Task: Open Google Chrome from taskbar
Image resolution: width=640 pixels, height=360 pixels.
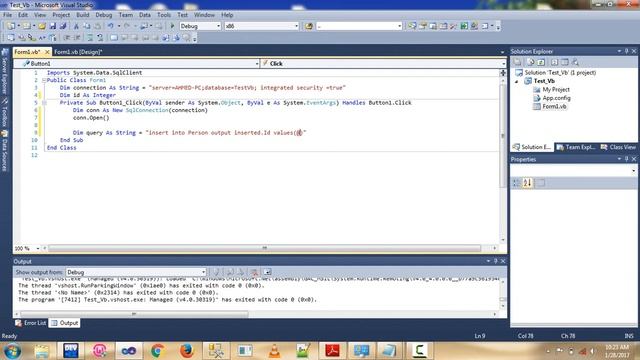Action: pos(158,351)
